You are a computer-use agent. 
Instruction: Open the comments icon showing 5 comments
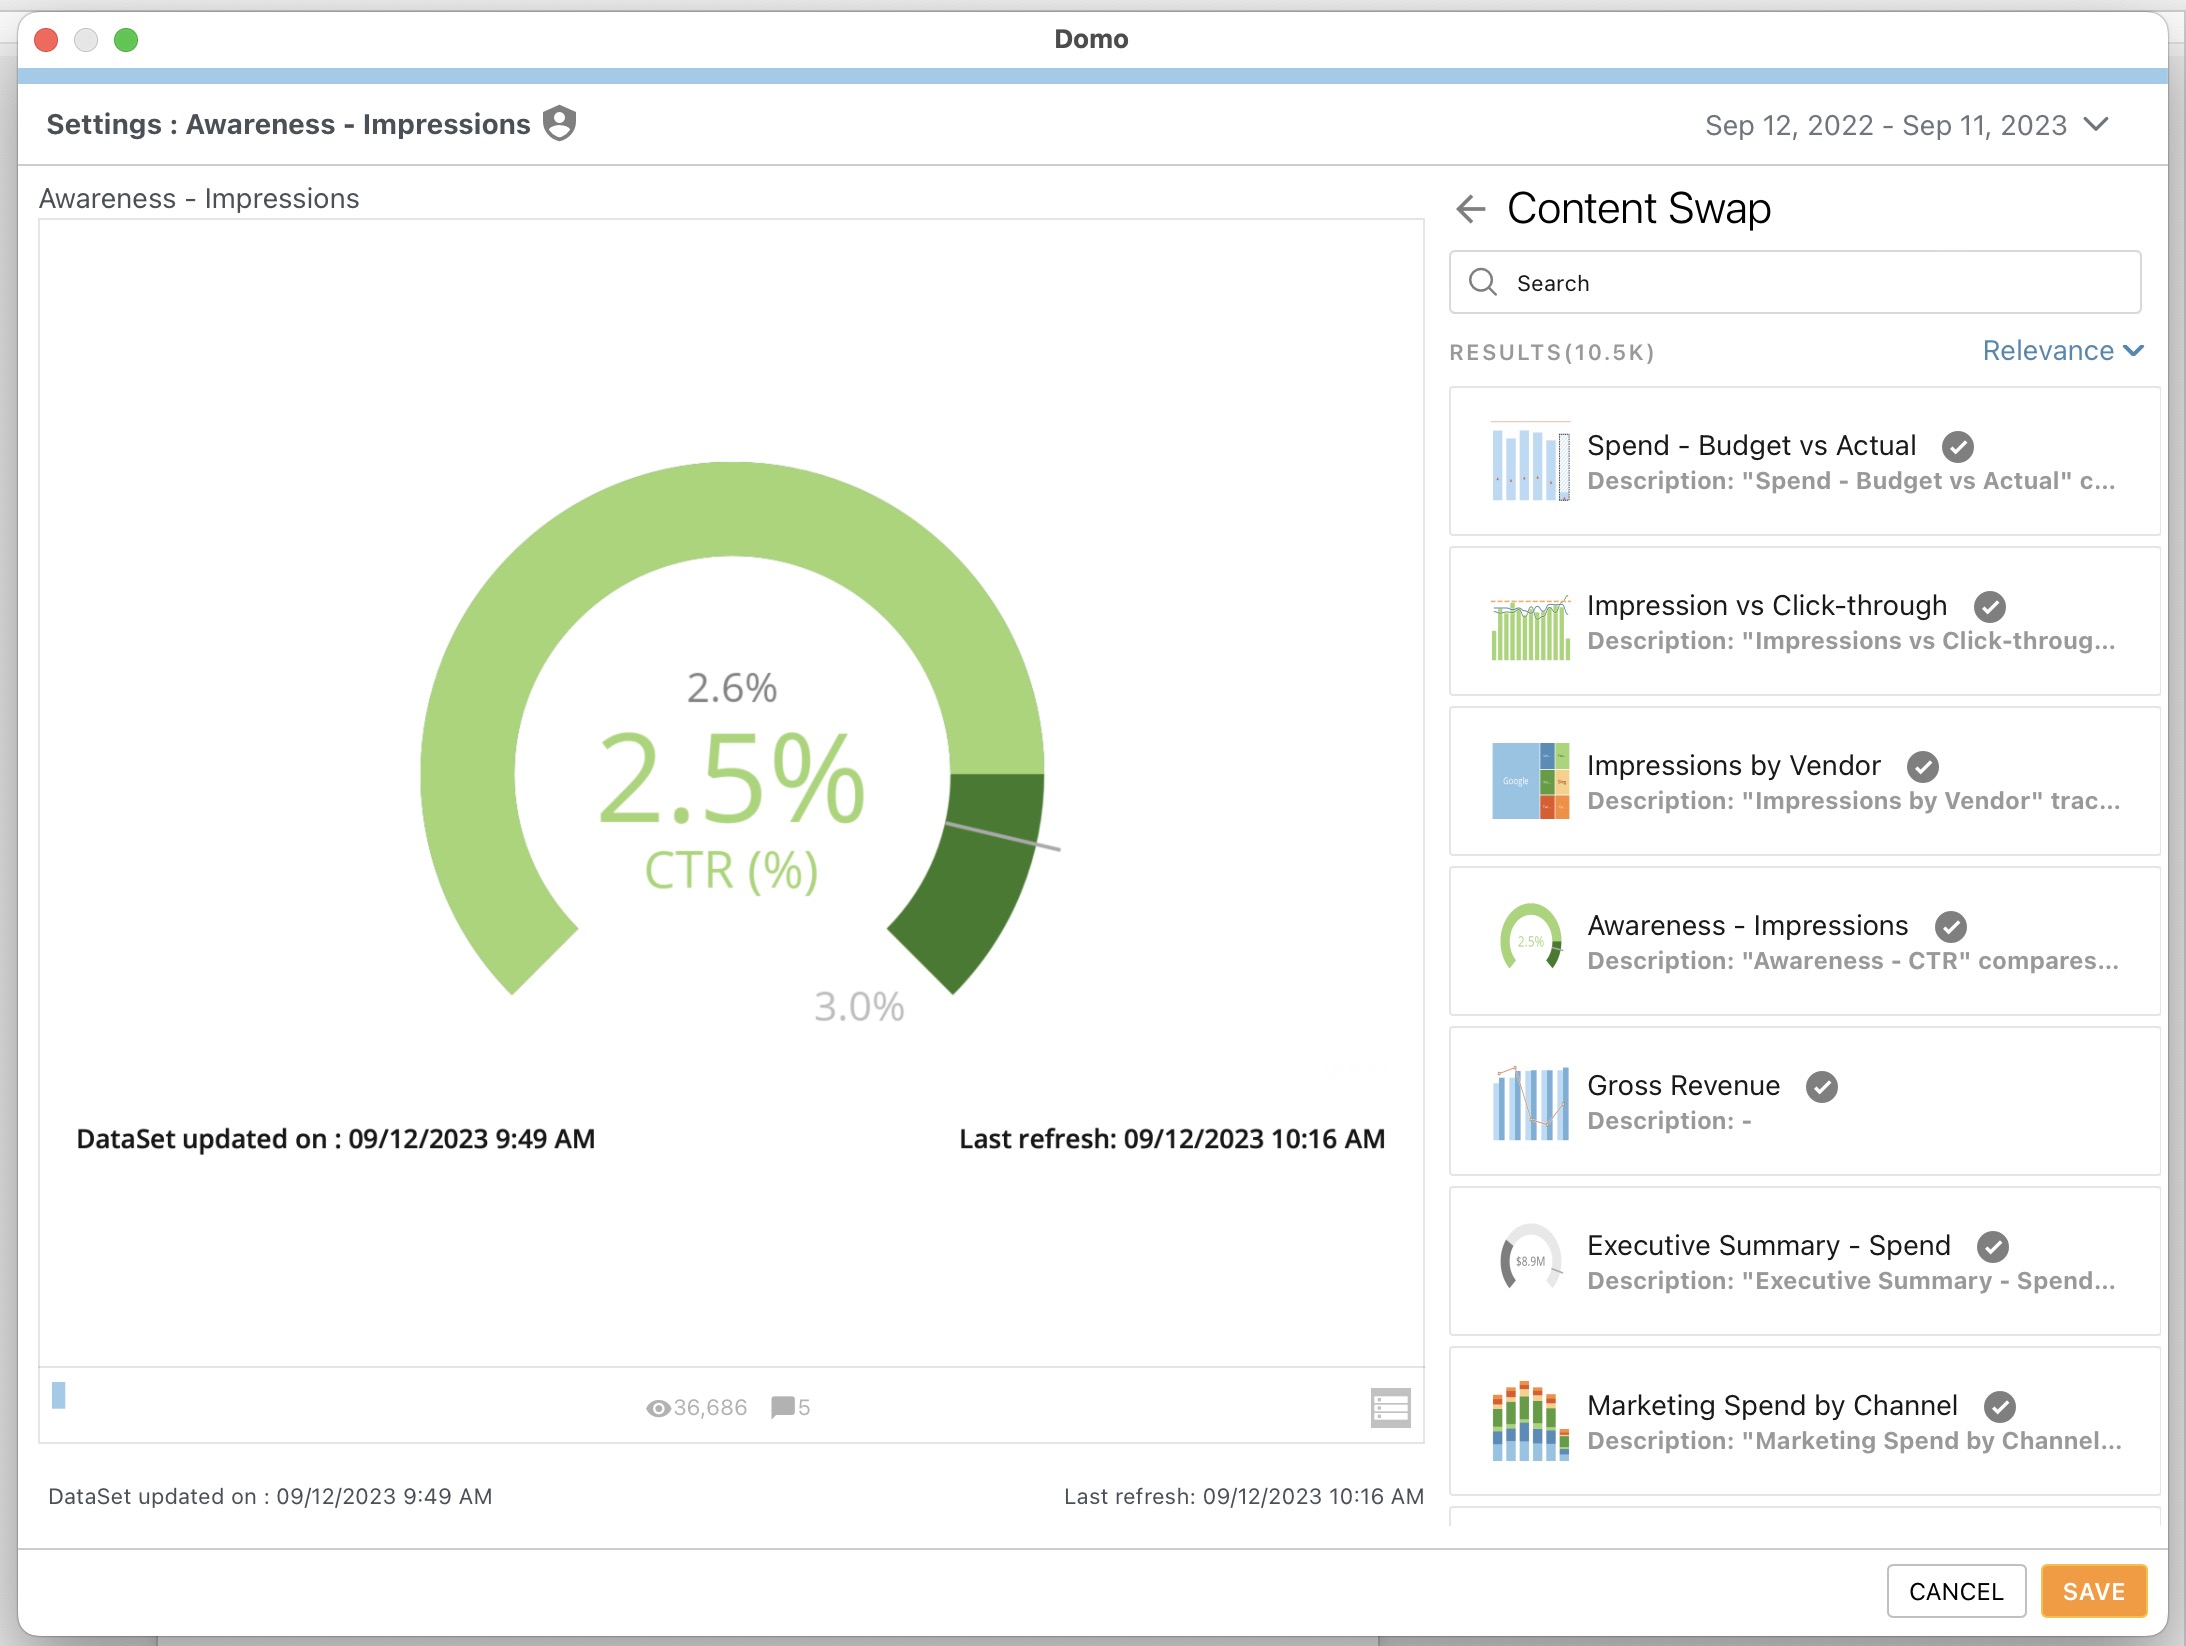[x=781, y=1407]
